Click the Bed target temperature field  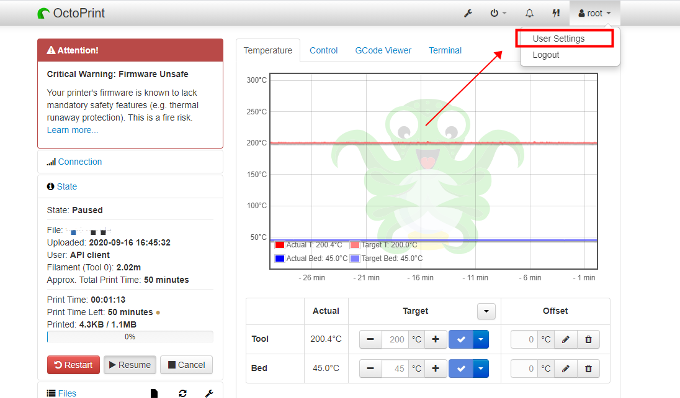tap(396, 369)
